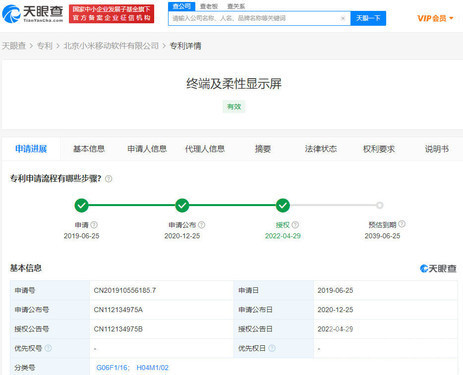Click the help icon beside 优先权号
Image resolution: width=463 pixels, height=375 pixels.
coord(48,348)
